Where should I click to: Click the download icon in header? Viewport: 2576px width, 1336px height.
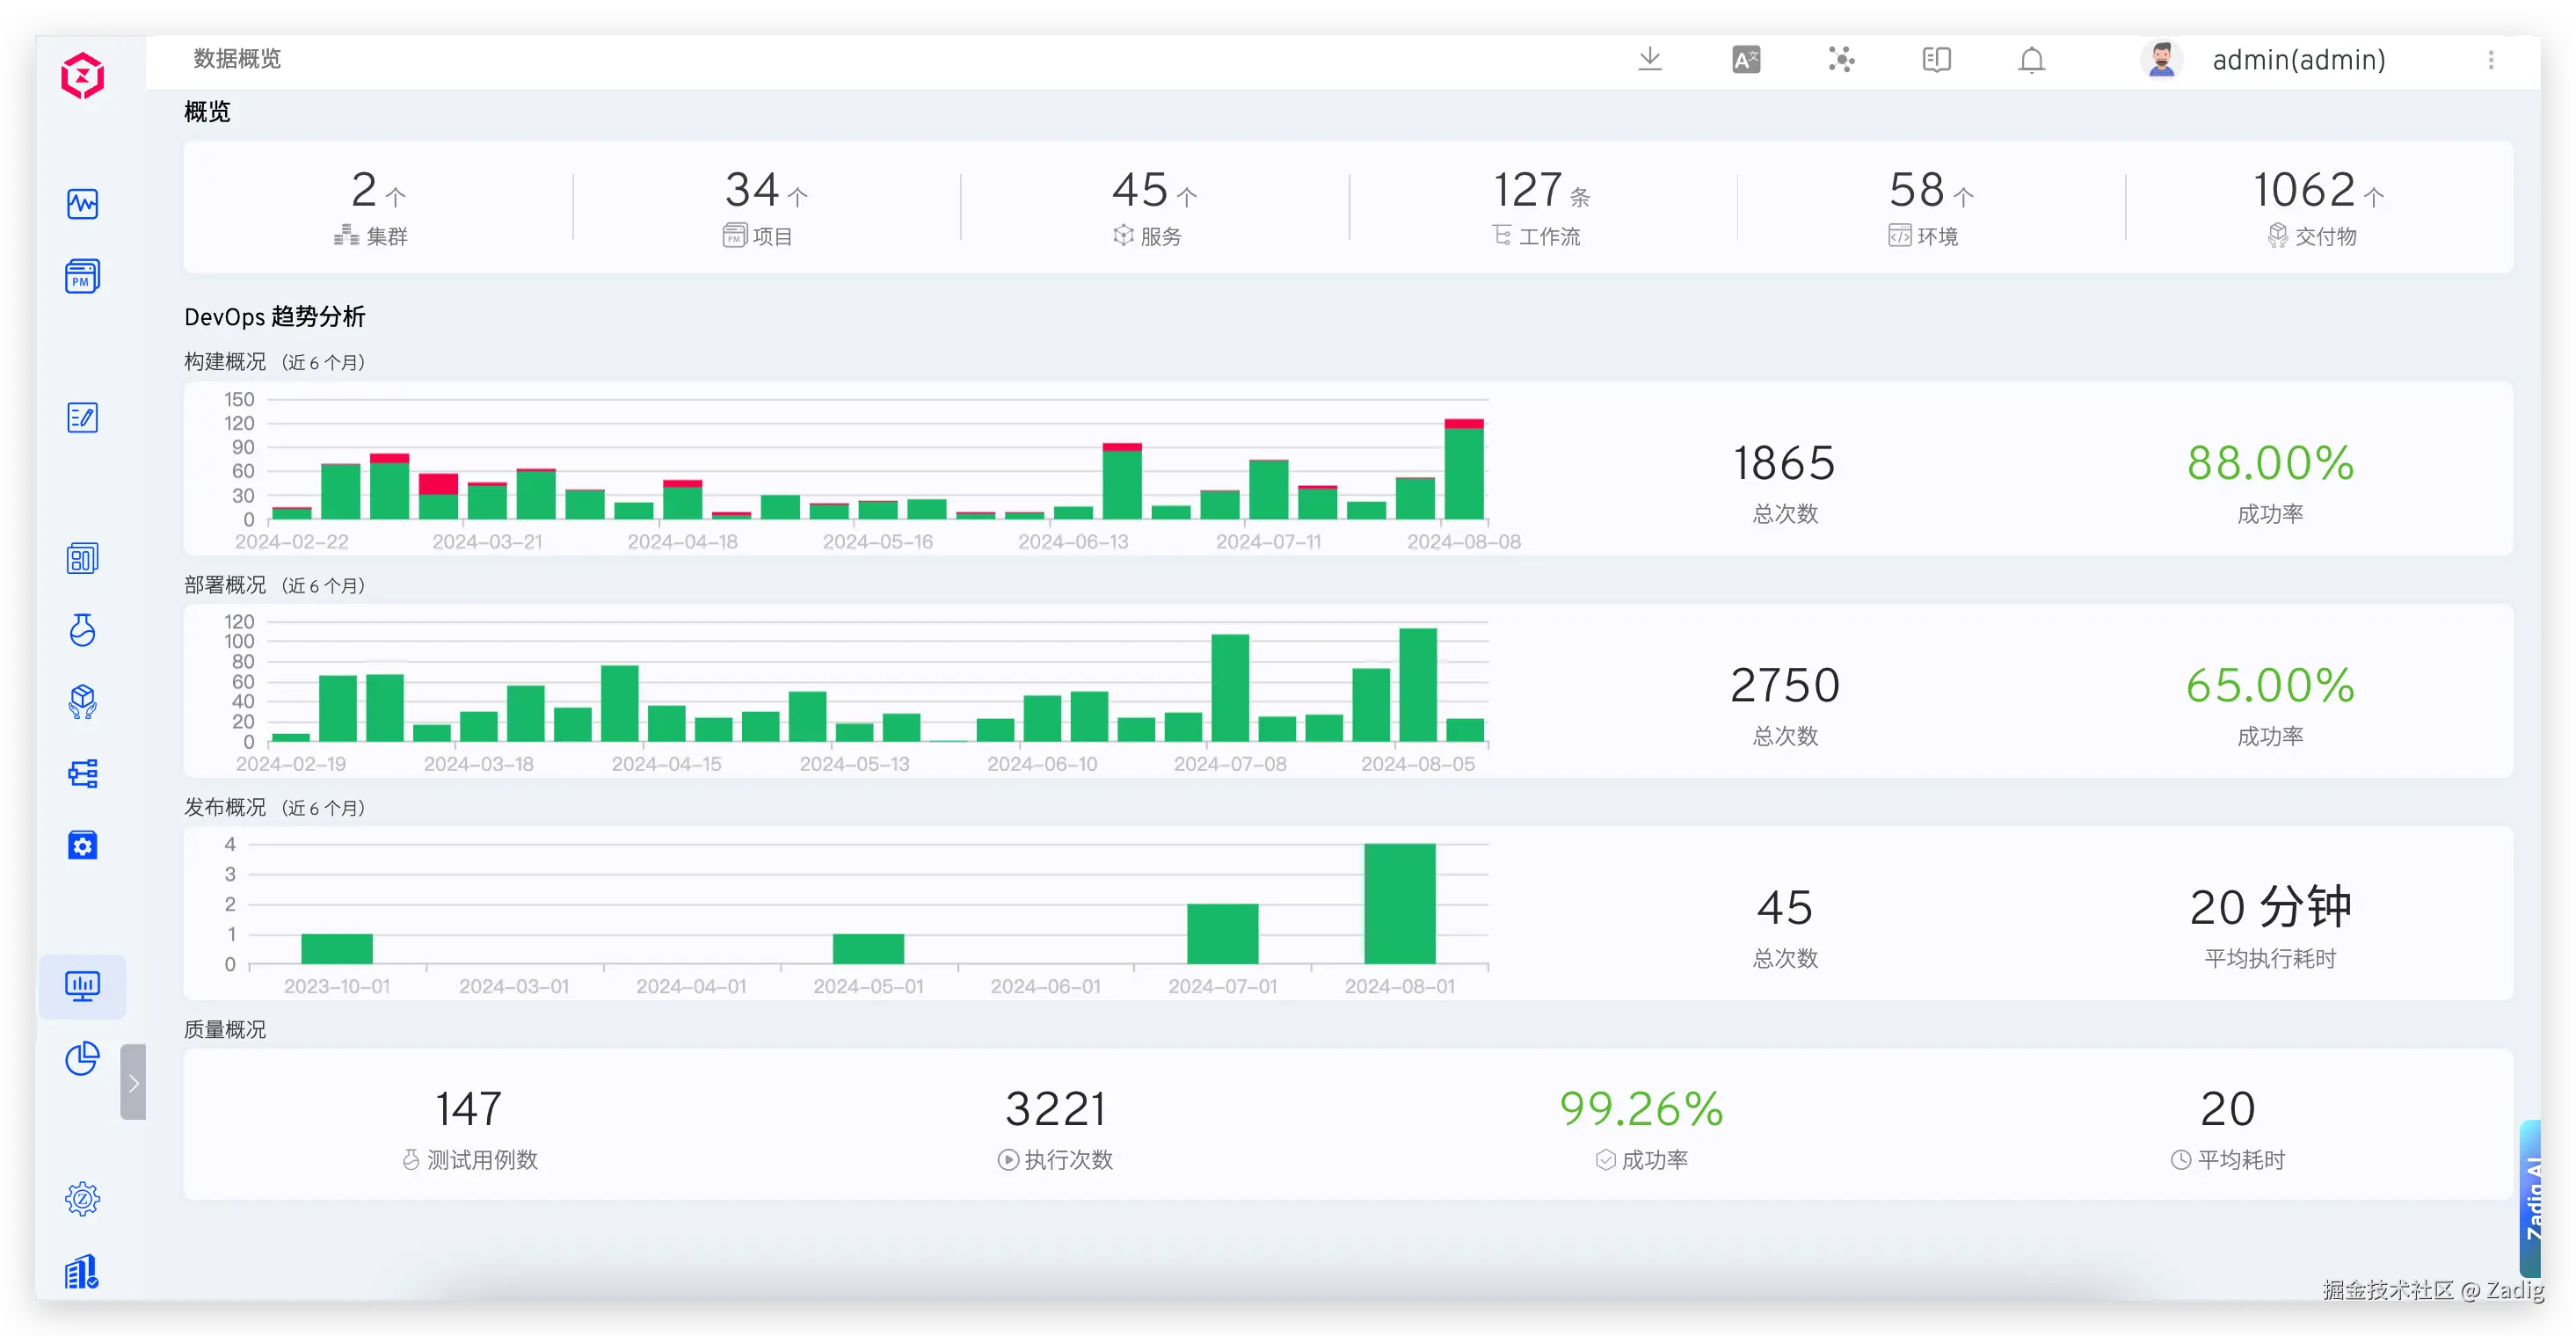point(1650,60)
